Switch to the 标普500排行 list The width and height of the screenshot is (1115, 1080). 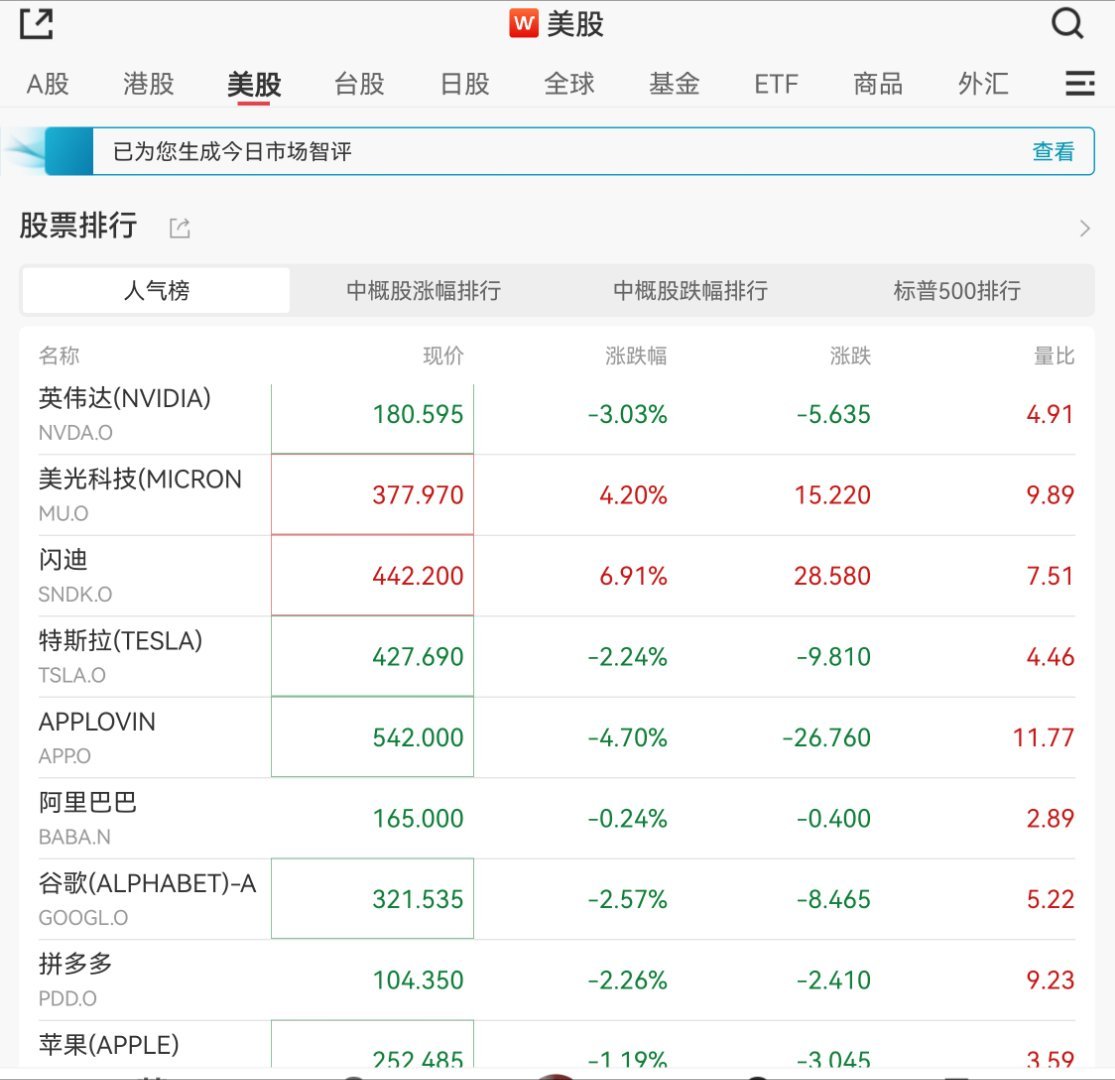click(x=957, y=290)
